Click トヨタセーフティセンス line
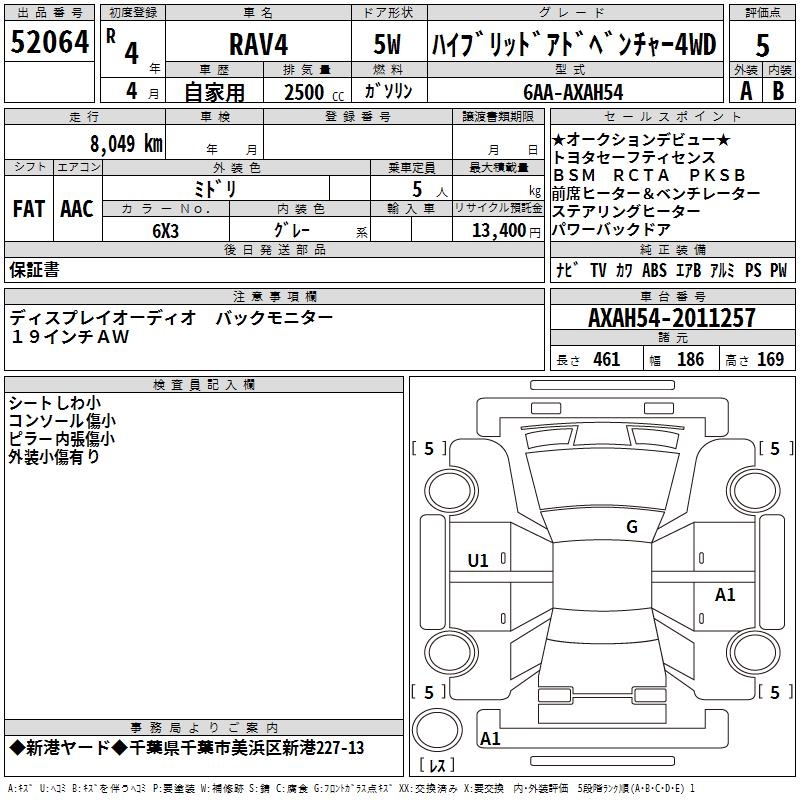This screenshot has height=800, width=800. 634,157
